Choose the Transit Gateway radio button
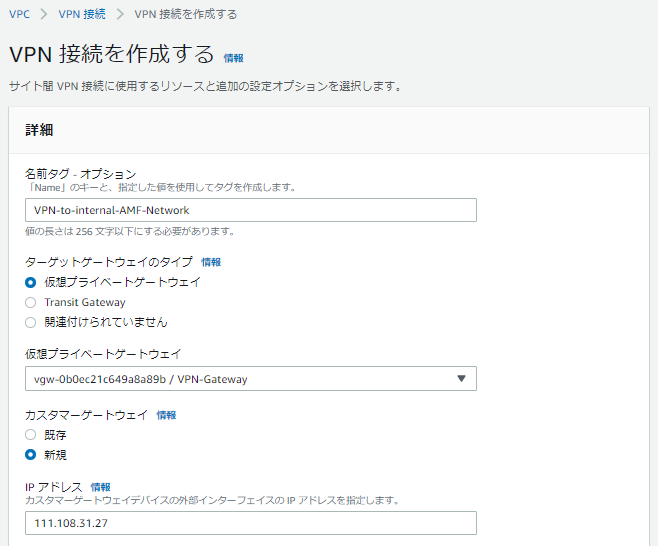Viewport: 658px width, 546px height. pos(31,302)
